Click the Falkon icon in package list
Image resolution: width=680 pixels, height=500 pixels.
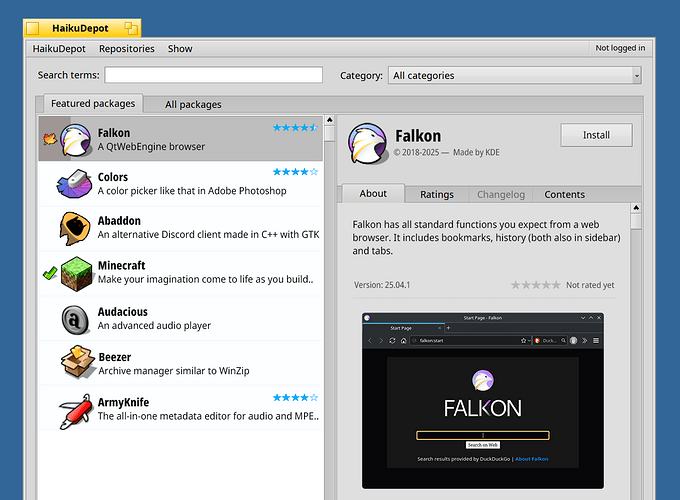tap(76, 140)
